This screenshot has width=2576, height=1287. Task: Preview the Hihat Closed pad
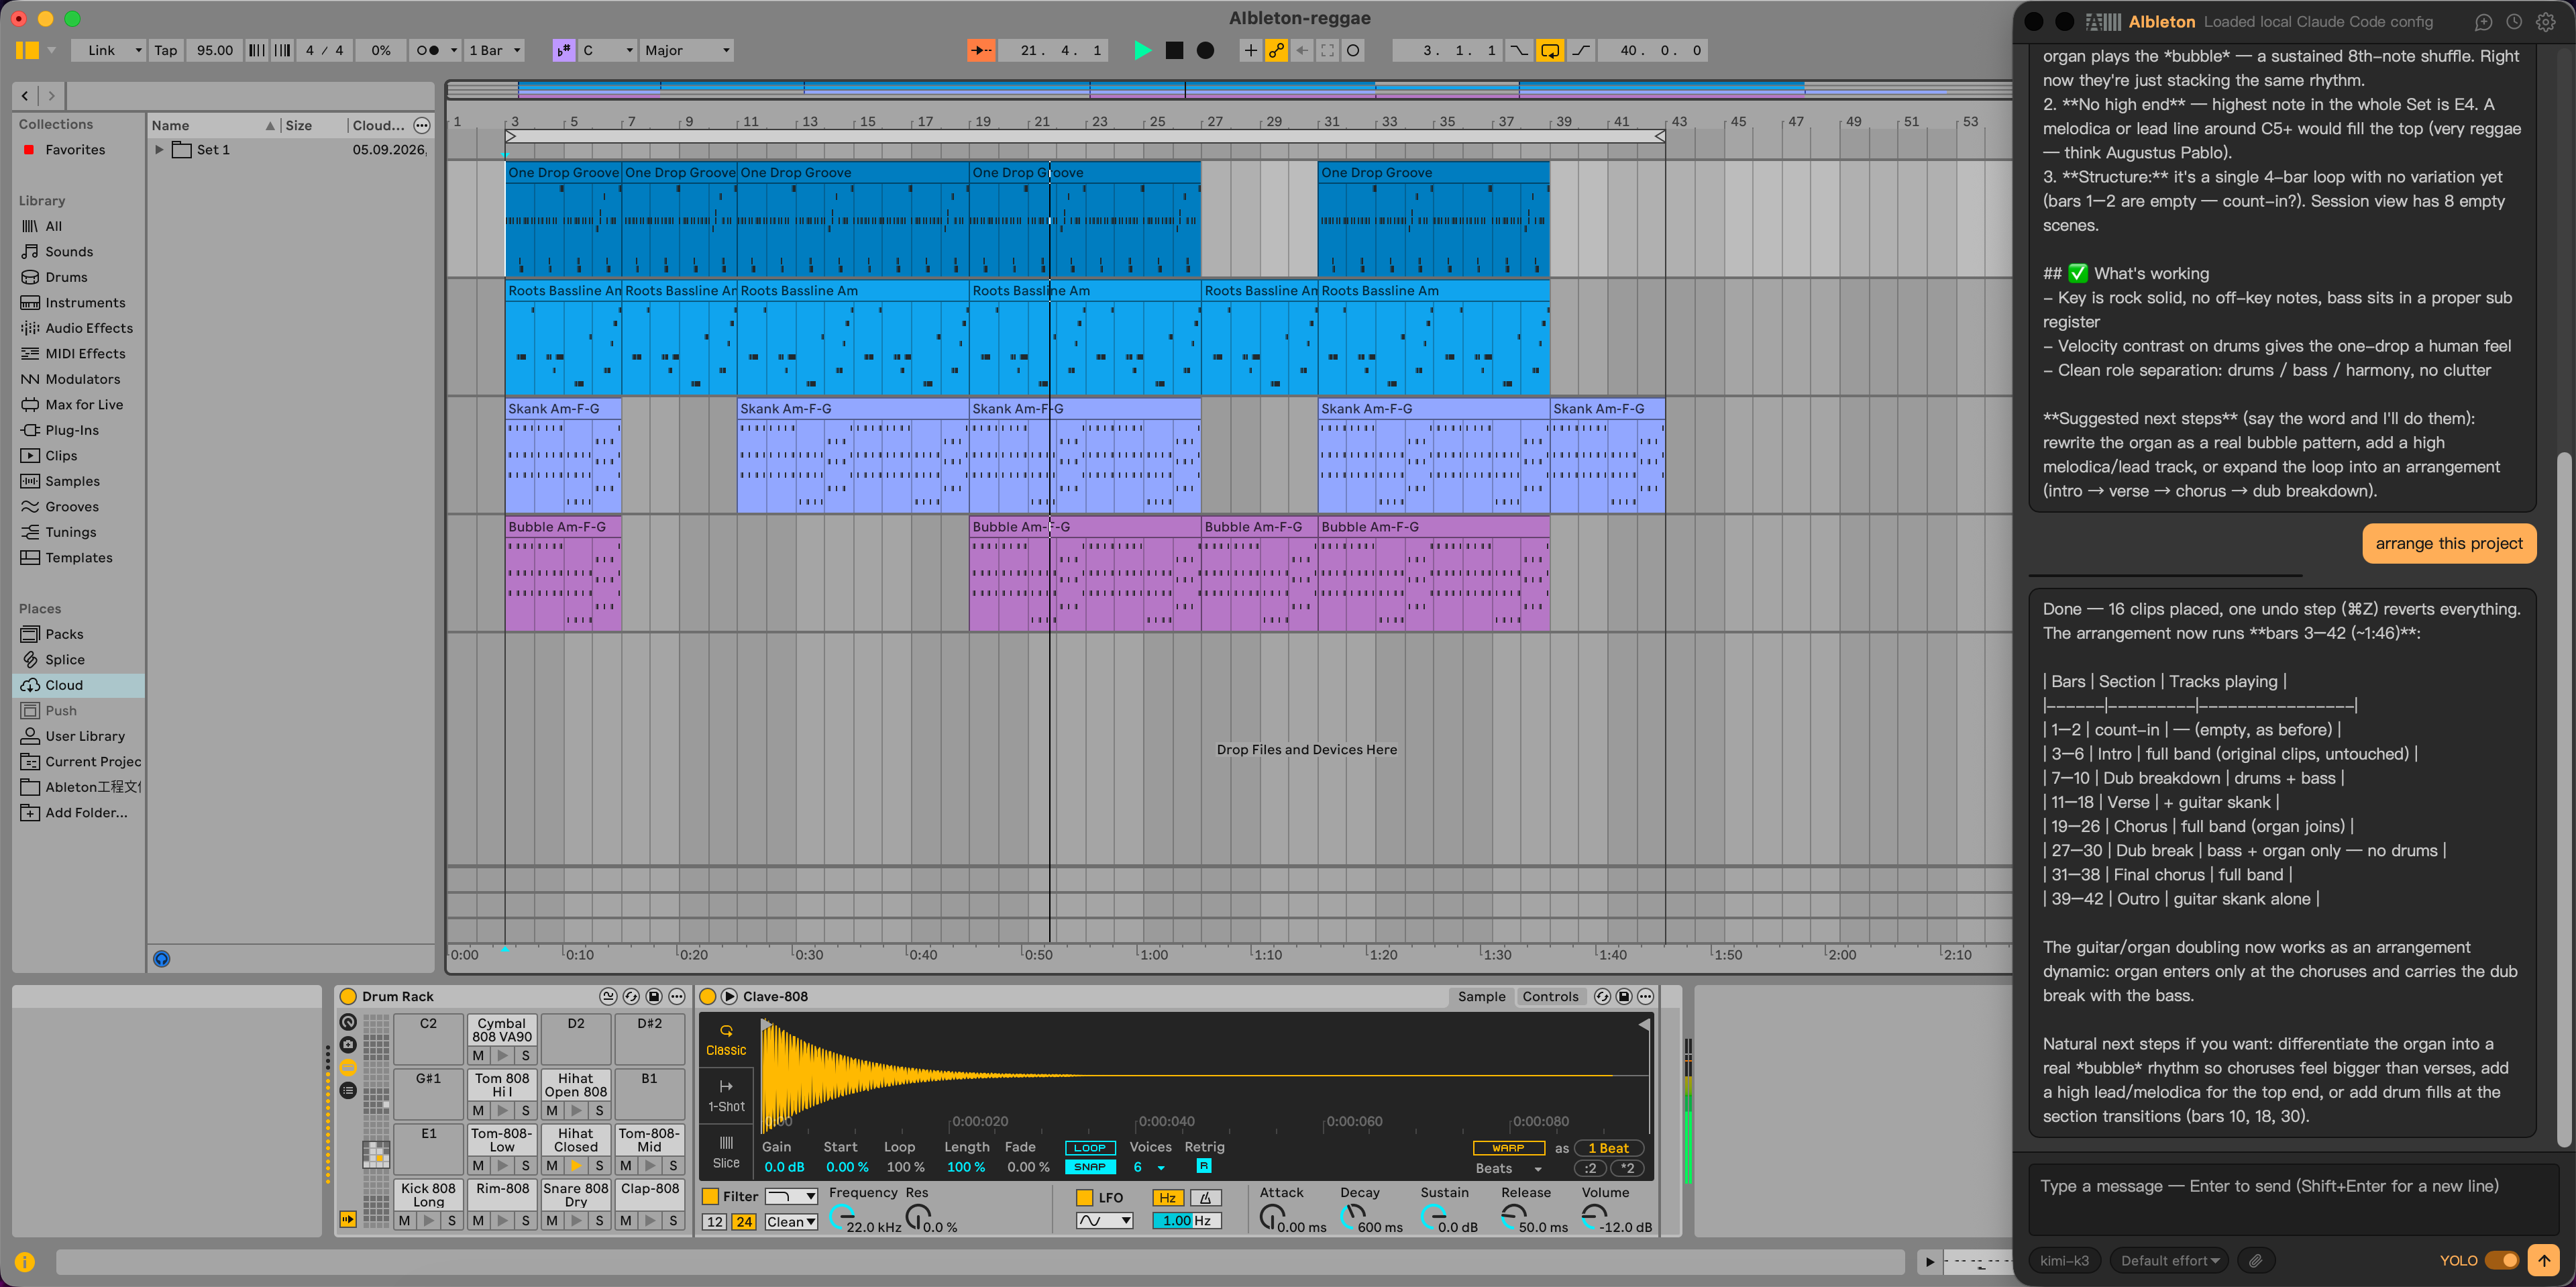tap(575, 1165)
